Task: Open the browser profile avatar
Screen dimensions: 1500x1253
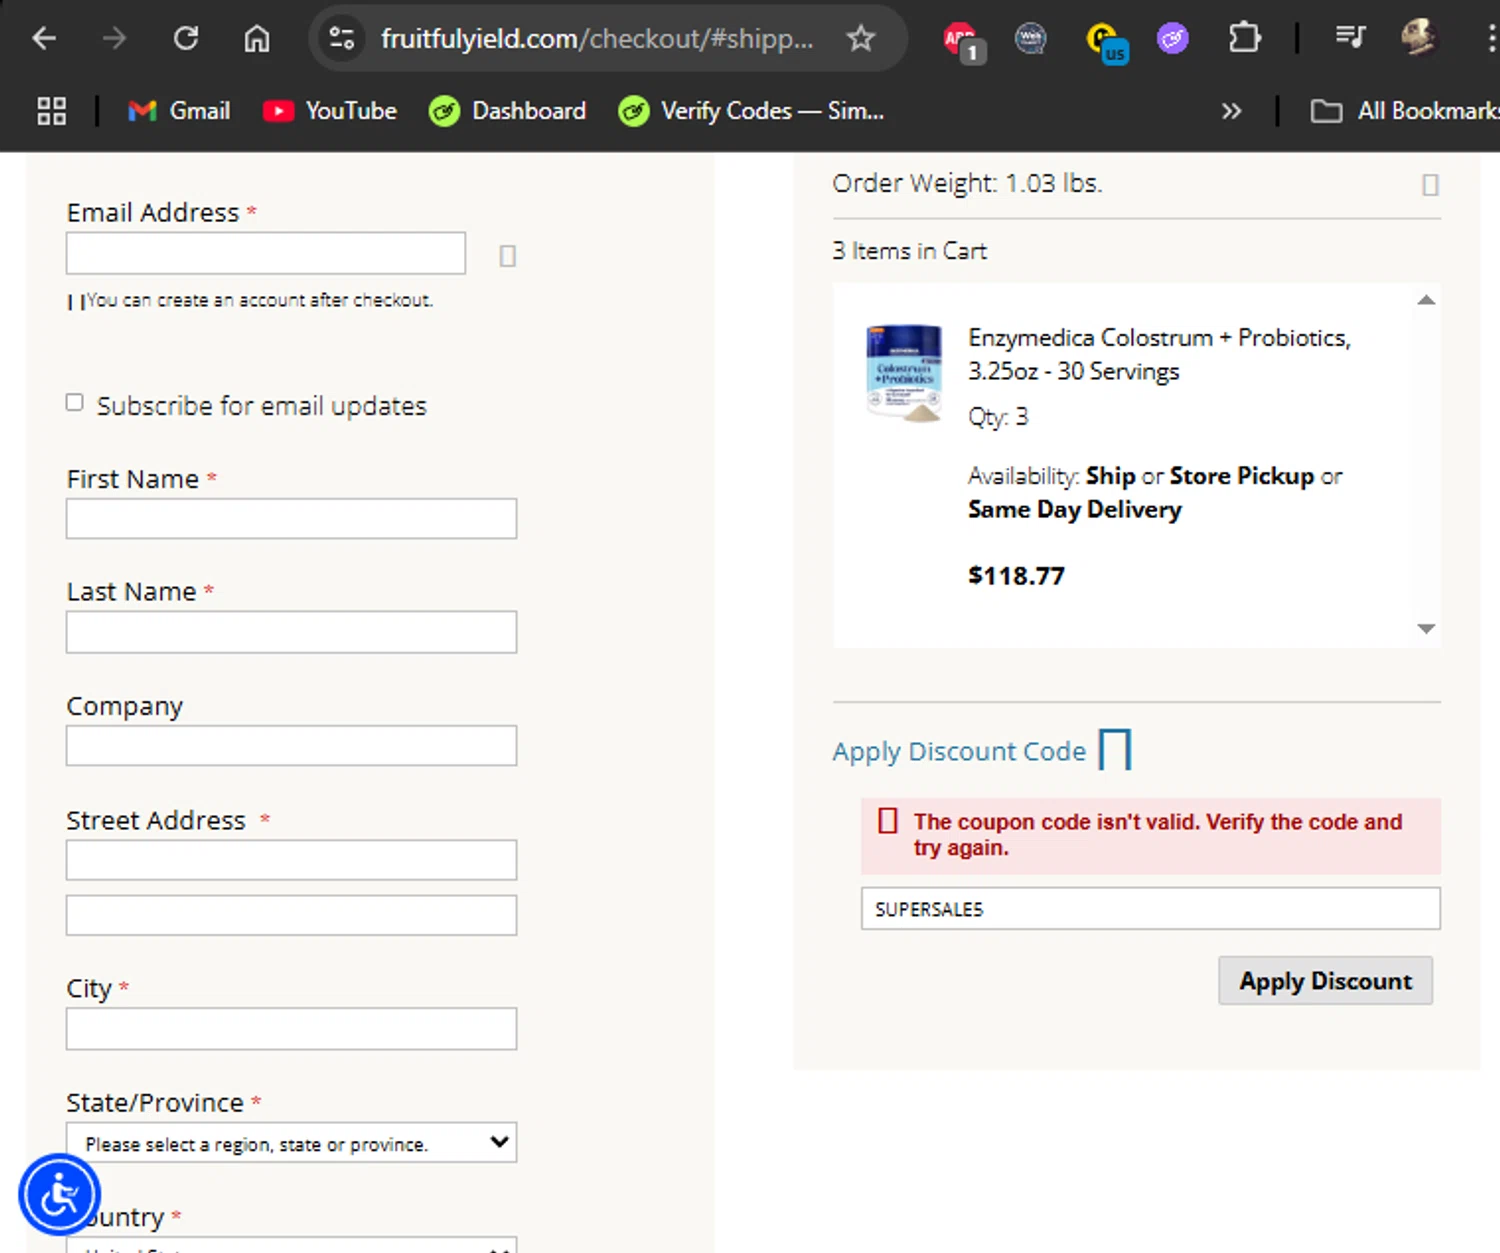Action: coord(1418,38)
